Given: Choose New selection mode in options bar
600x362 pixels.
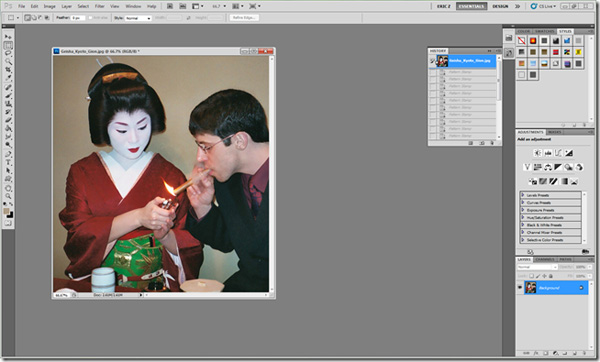Looking at the screenshot, I should click(x=27, y=18).
